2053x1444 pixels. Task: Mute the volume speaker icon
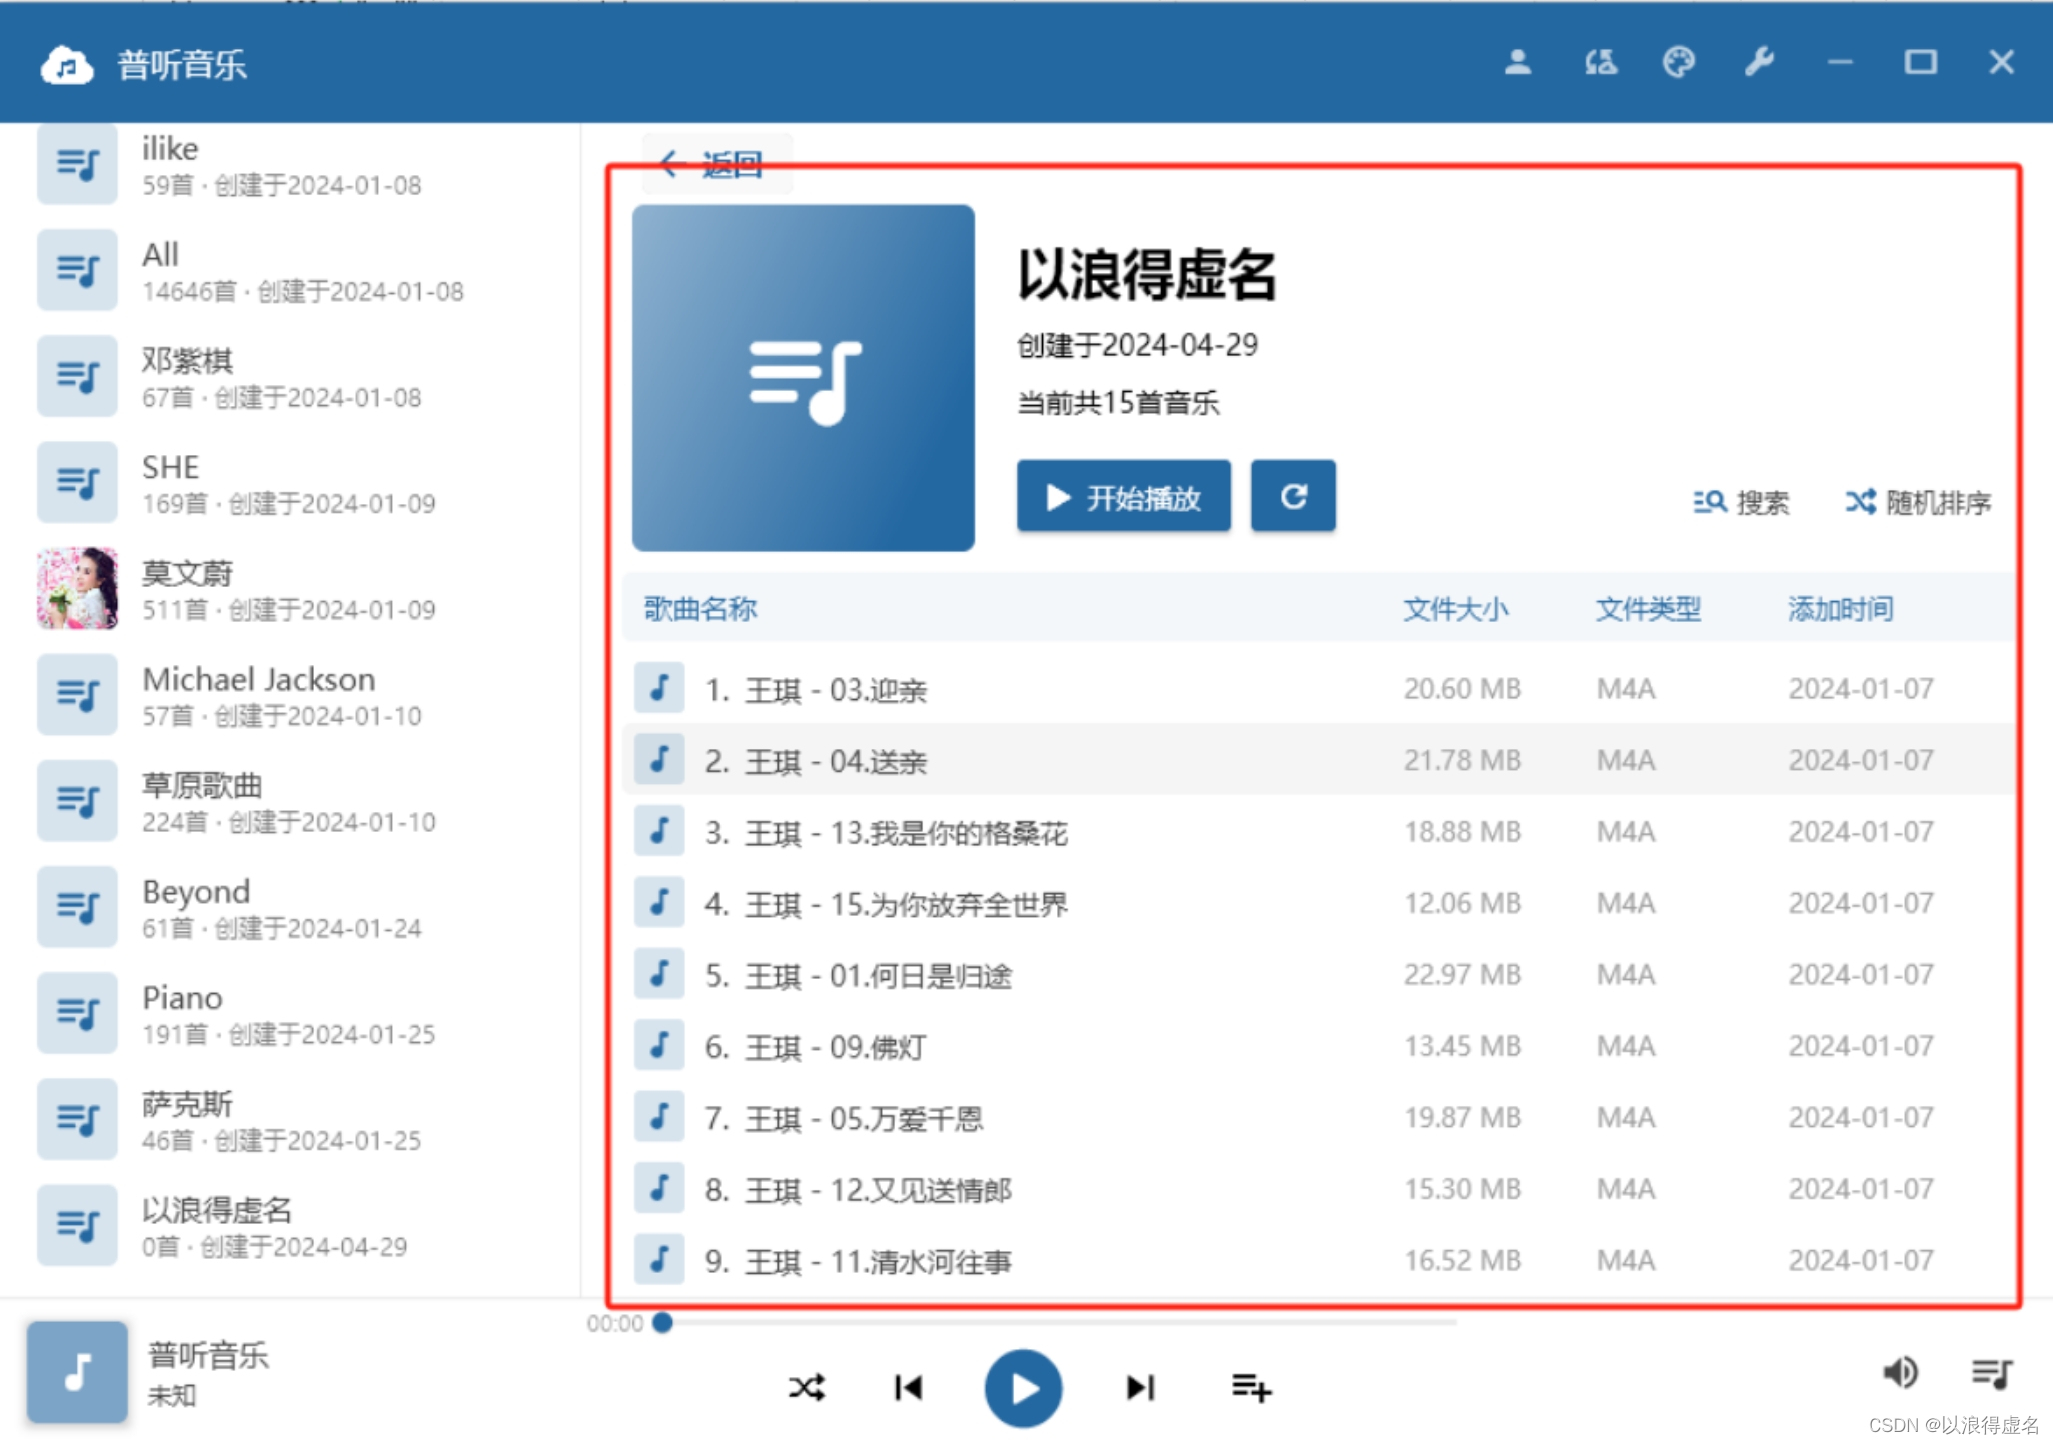point(1900,1373)
